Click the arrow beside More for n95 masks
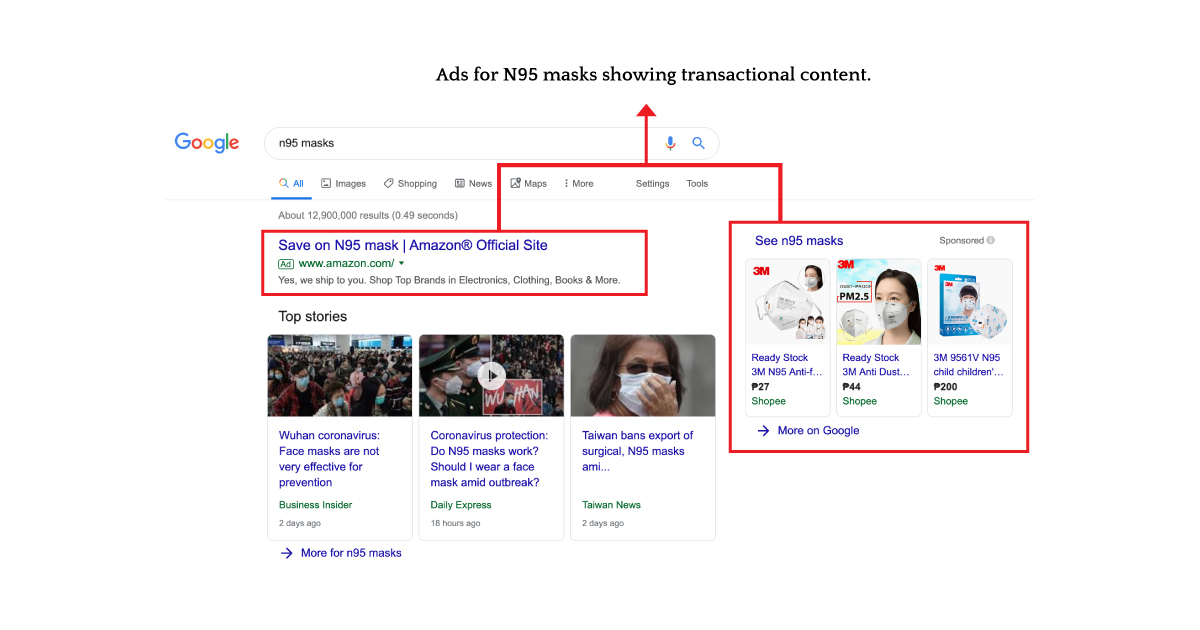 click(x=286, y=553)
